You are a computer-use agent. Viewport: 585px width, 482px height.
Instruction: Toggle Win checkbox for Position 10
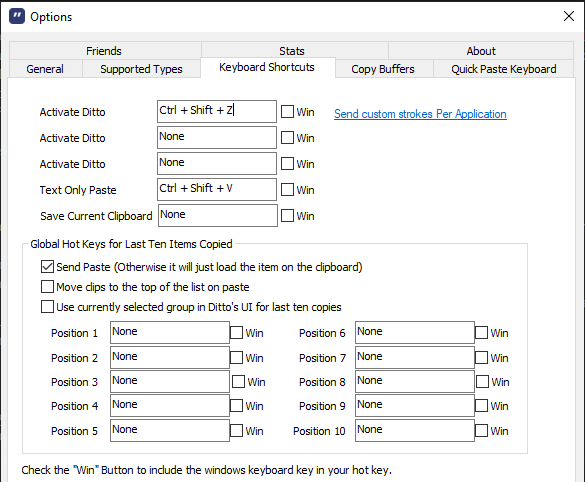[481, 431]
